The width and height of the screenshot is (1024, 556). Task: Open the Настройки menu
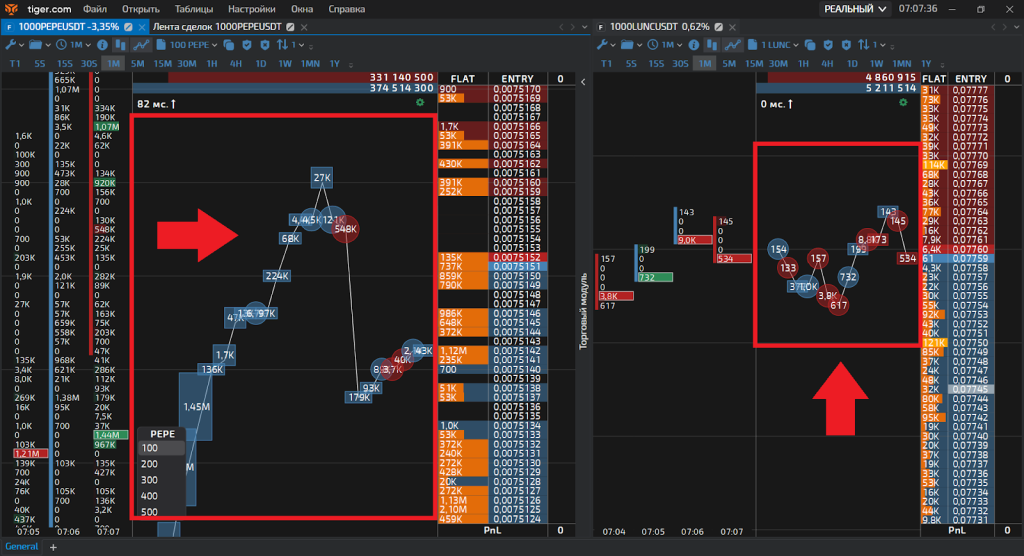point(251,8)
